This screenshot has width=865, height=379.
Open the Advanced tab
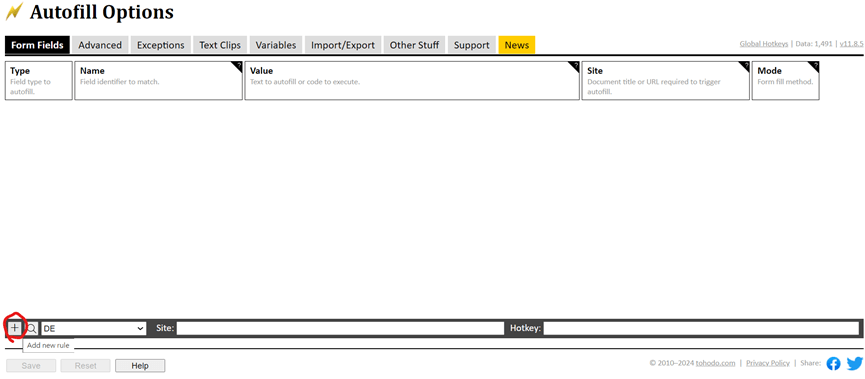[x=100, y=45]
